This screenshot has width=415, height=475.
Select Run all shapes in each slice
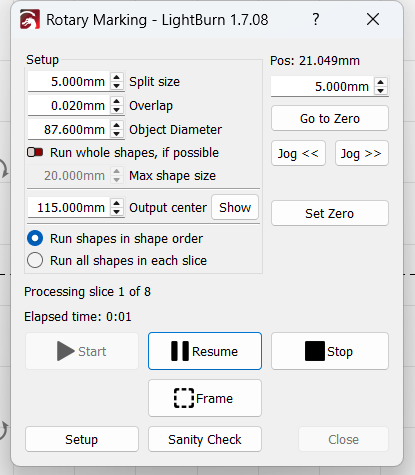tap(35, 260)
